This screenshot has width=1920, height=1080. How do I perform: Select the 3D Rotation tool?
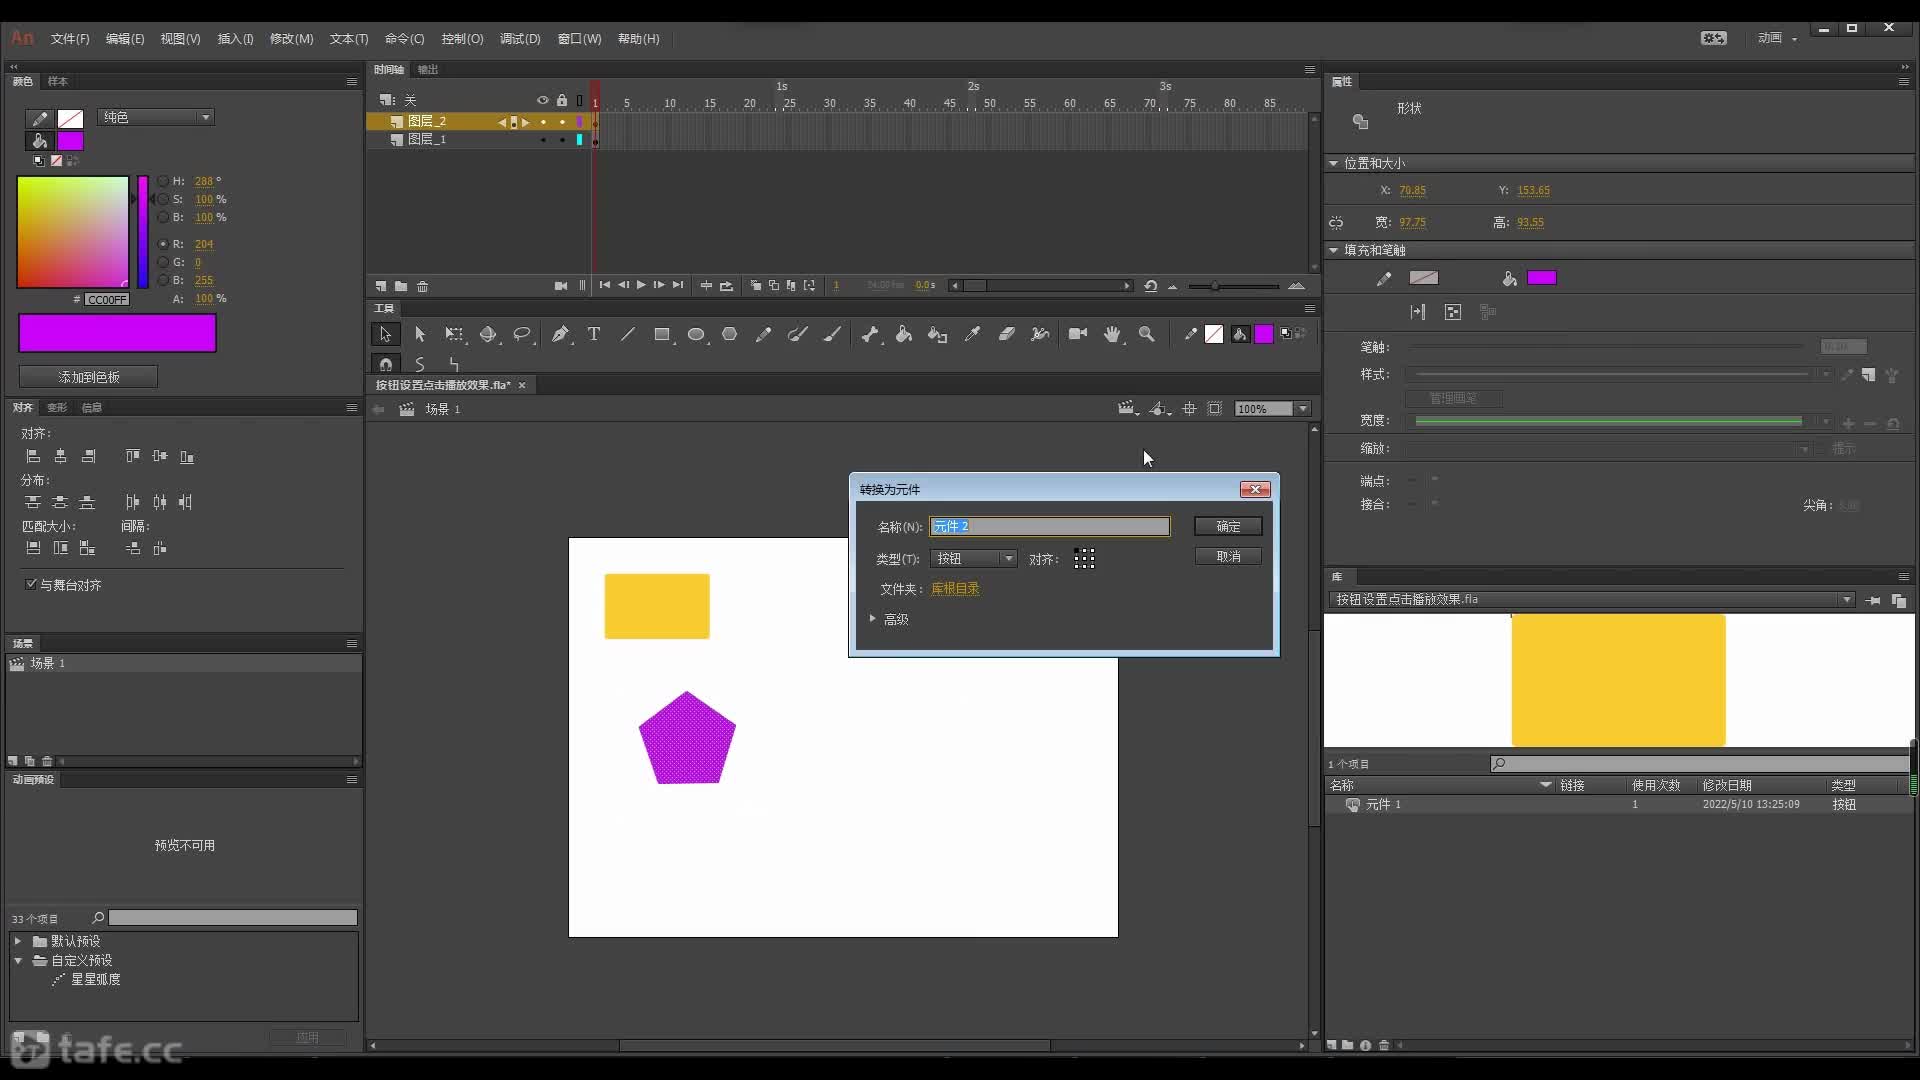point(488,334)
